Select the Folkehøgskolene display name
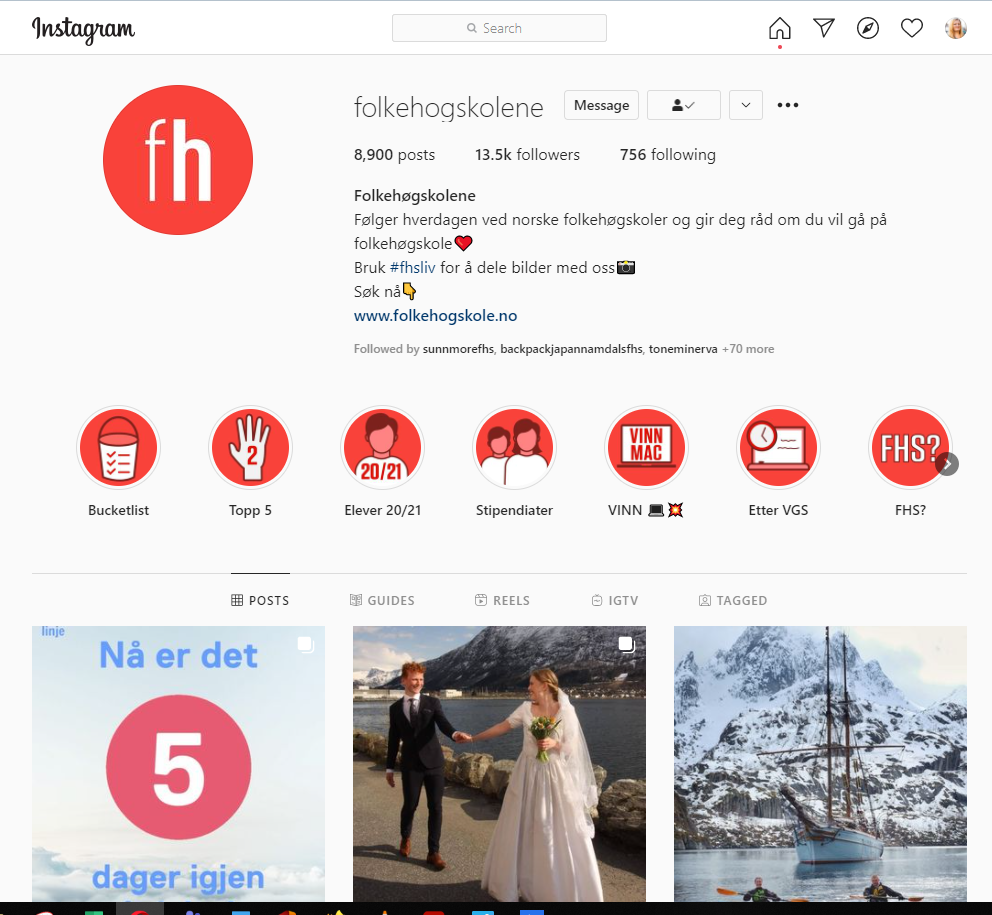Viewport: 992px width, 915px height. pos(414,196)
